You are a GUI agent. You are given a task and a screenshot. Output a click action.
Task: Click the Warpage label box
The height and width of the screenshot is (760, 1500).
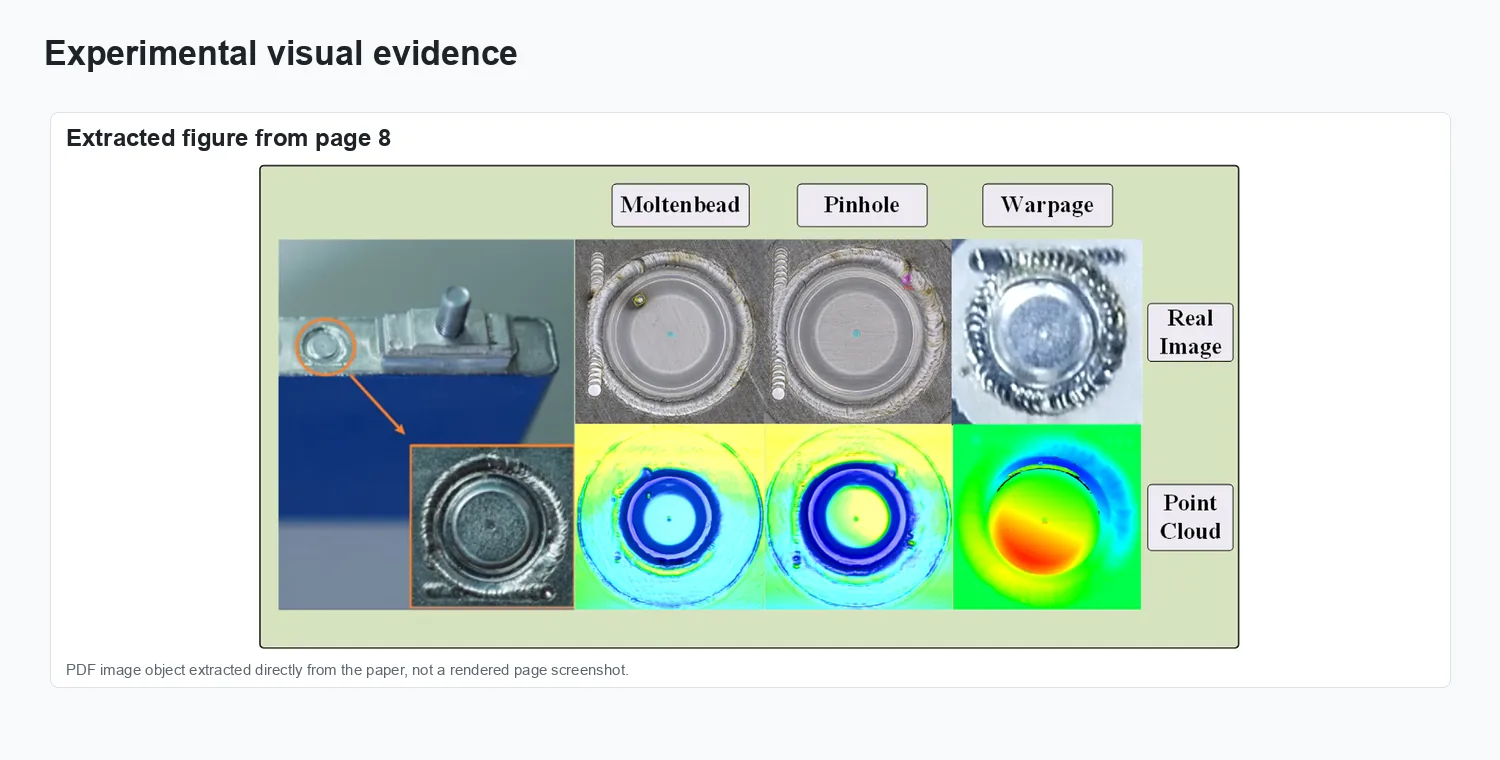click(x=1047, y=205)
